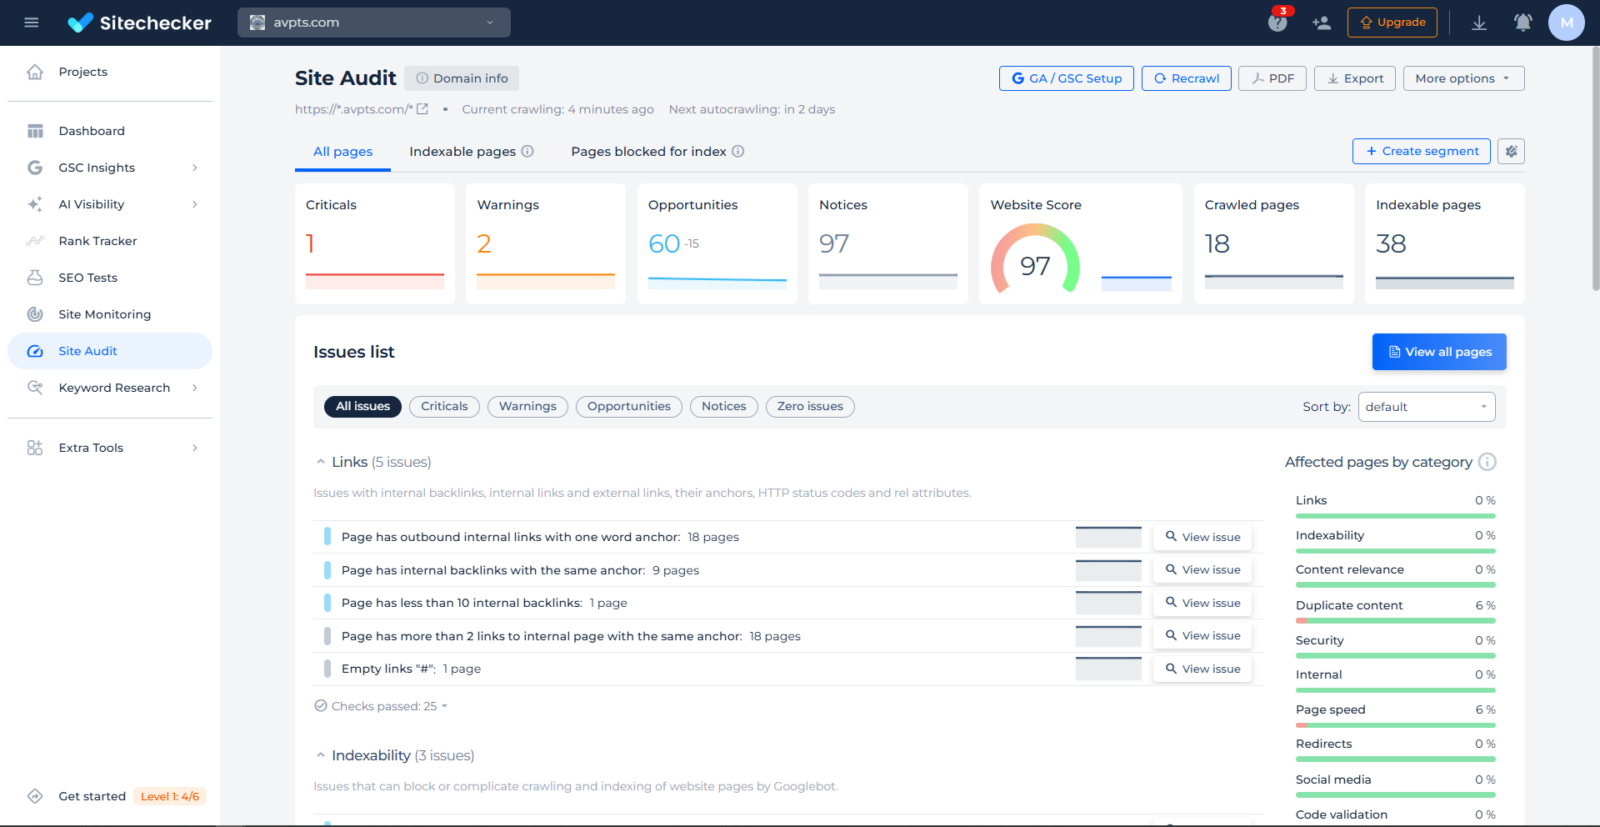Filter issues by Warnings
This screenshot has height=827, width=1600.
coord(528,406)
